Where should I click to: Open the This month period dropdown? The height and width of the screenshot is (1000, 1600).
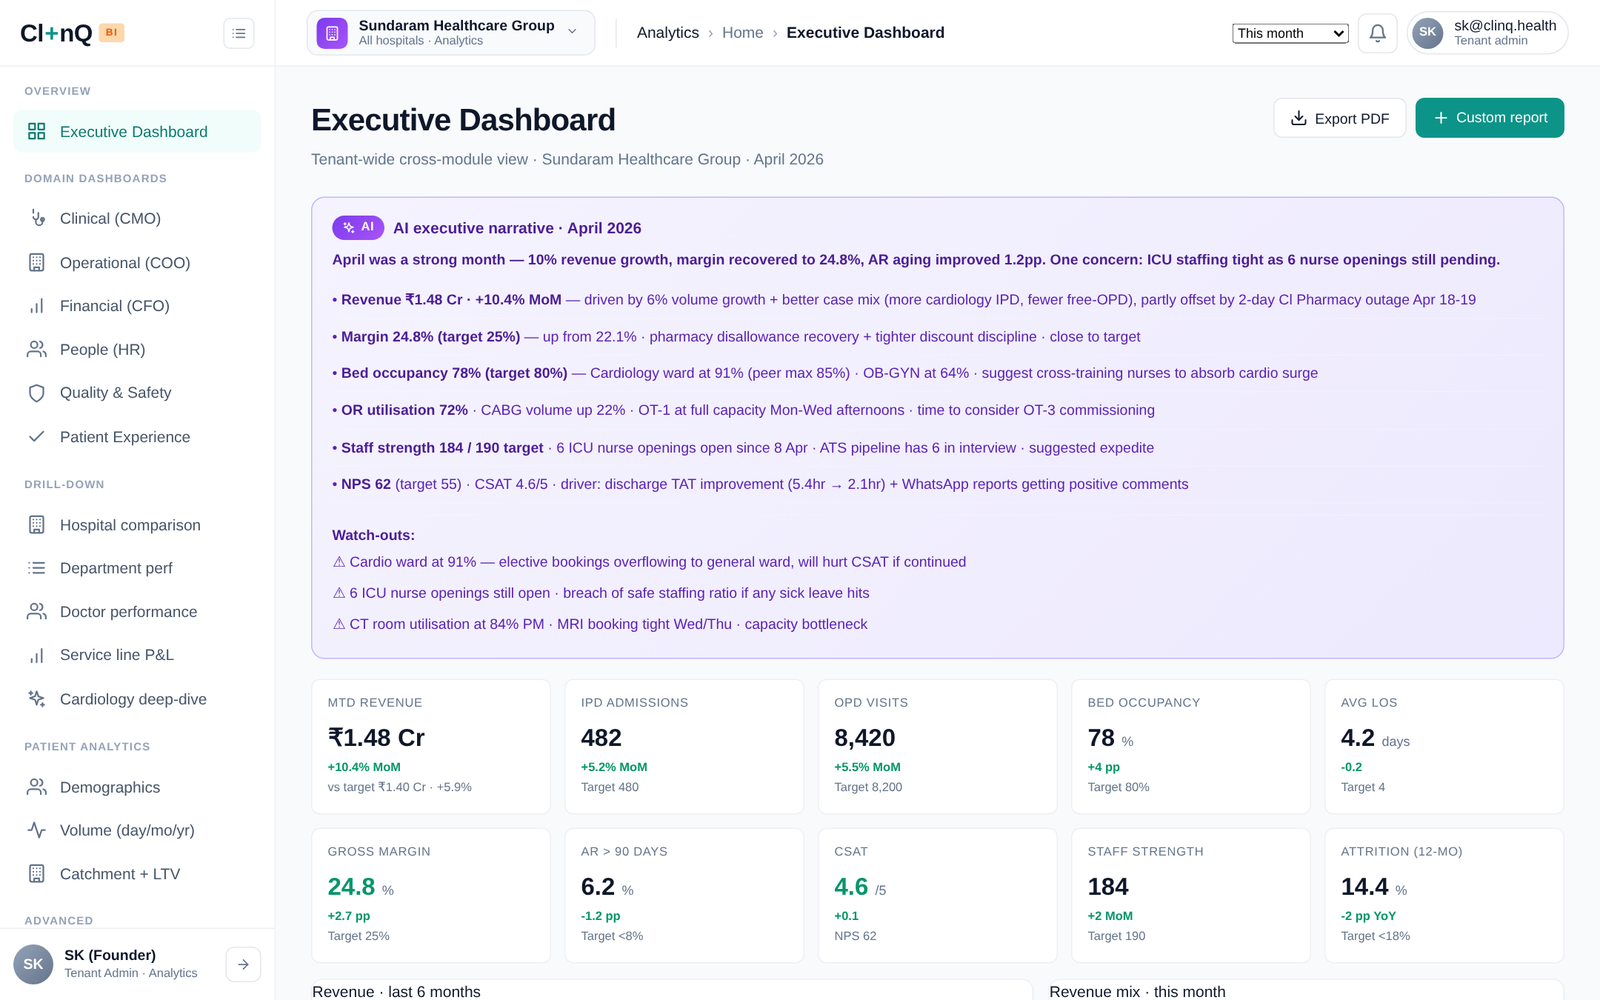click(1290, 33)
